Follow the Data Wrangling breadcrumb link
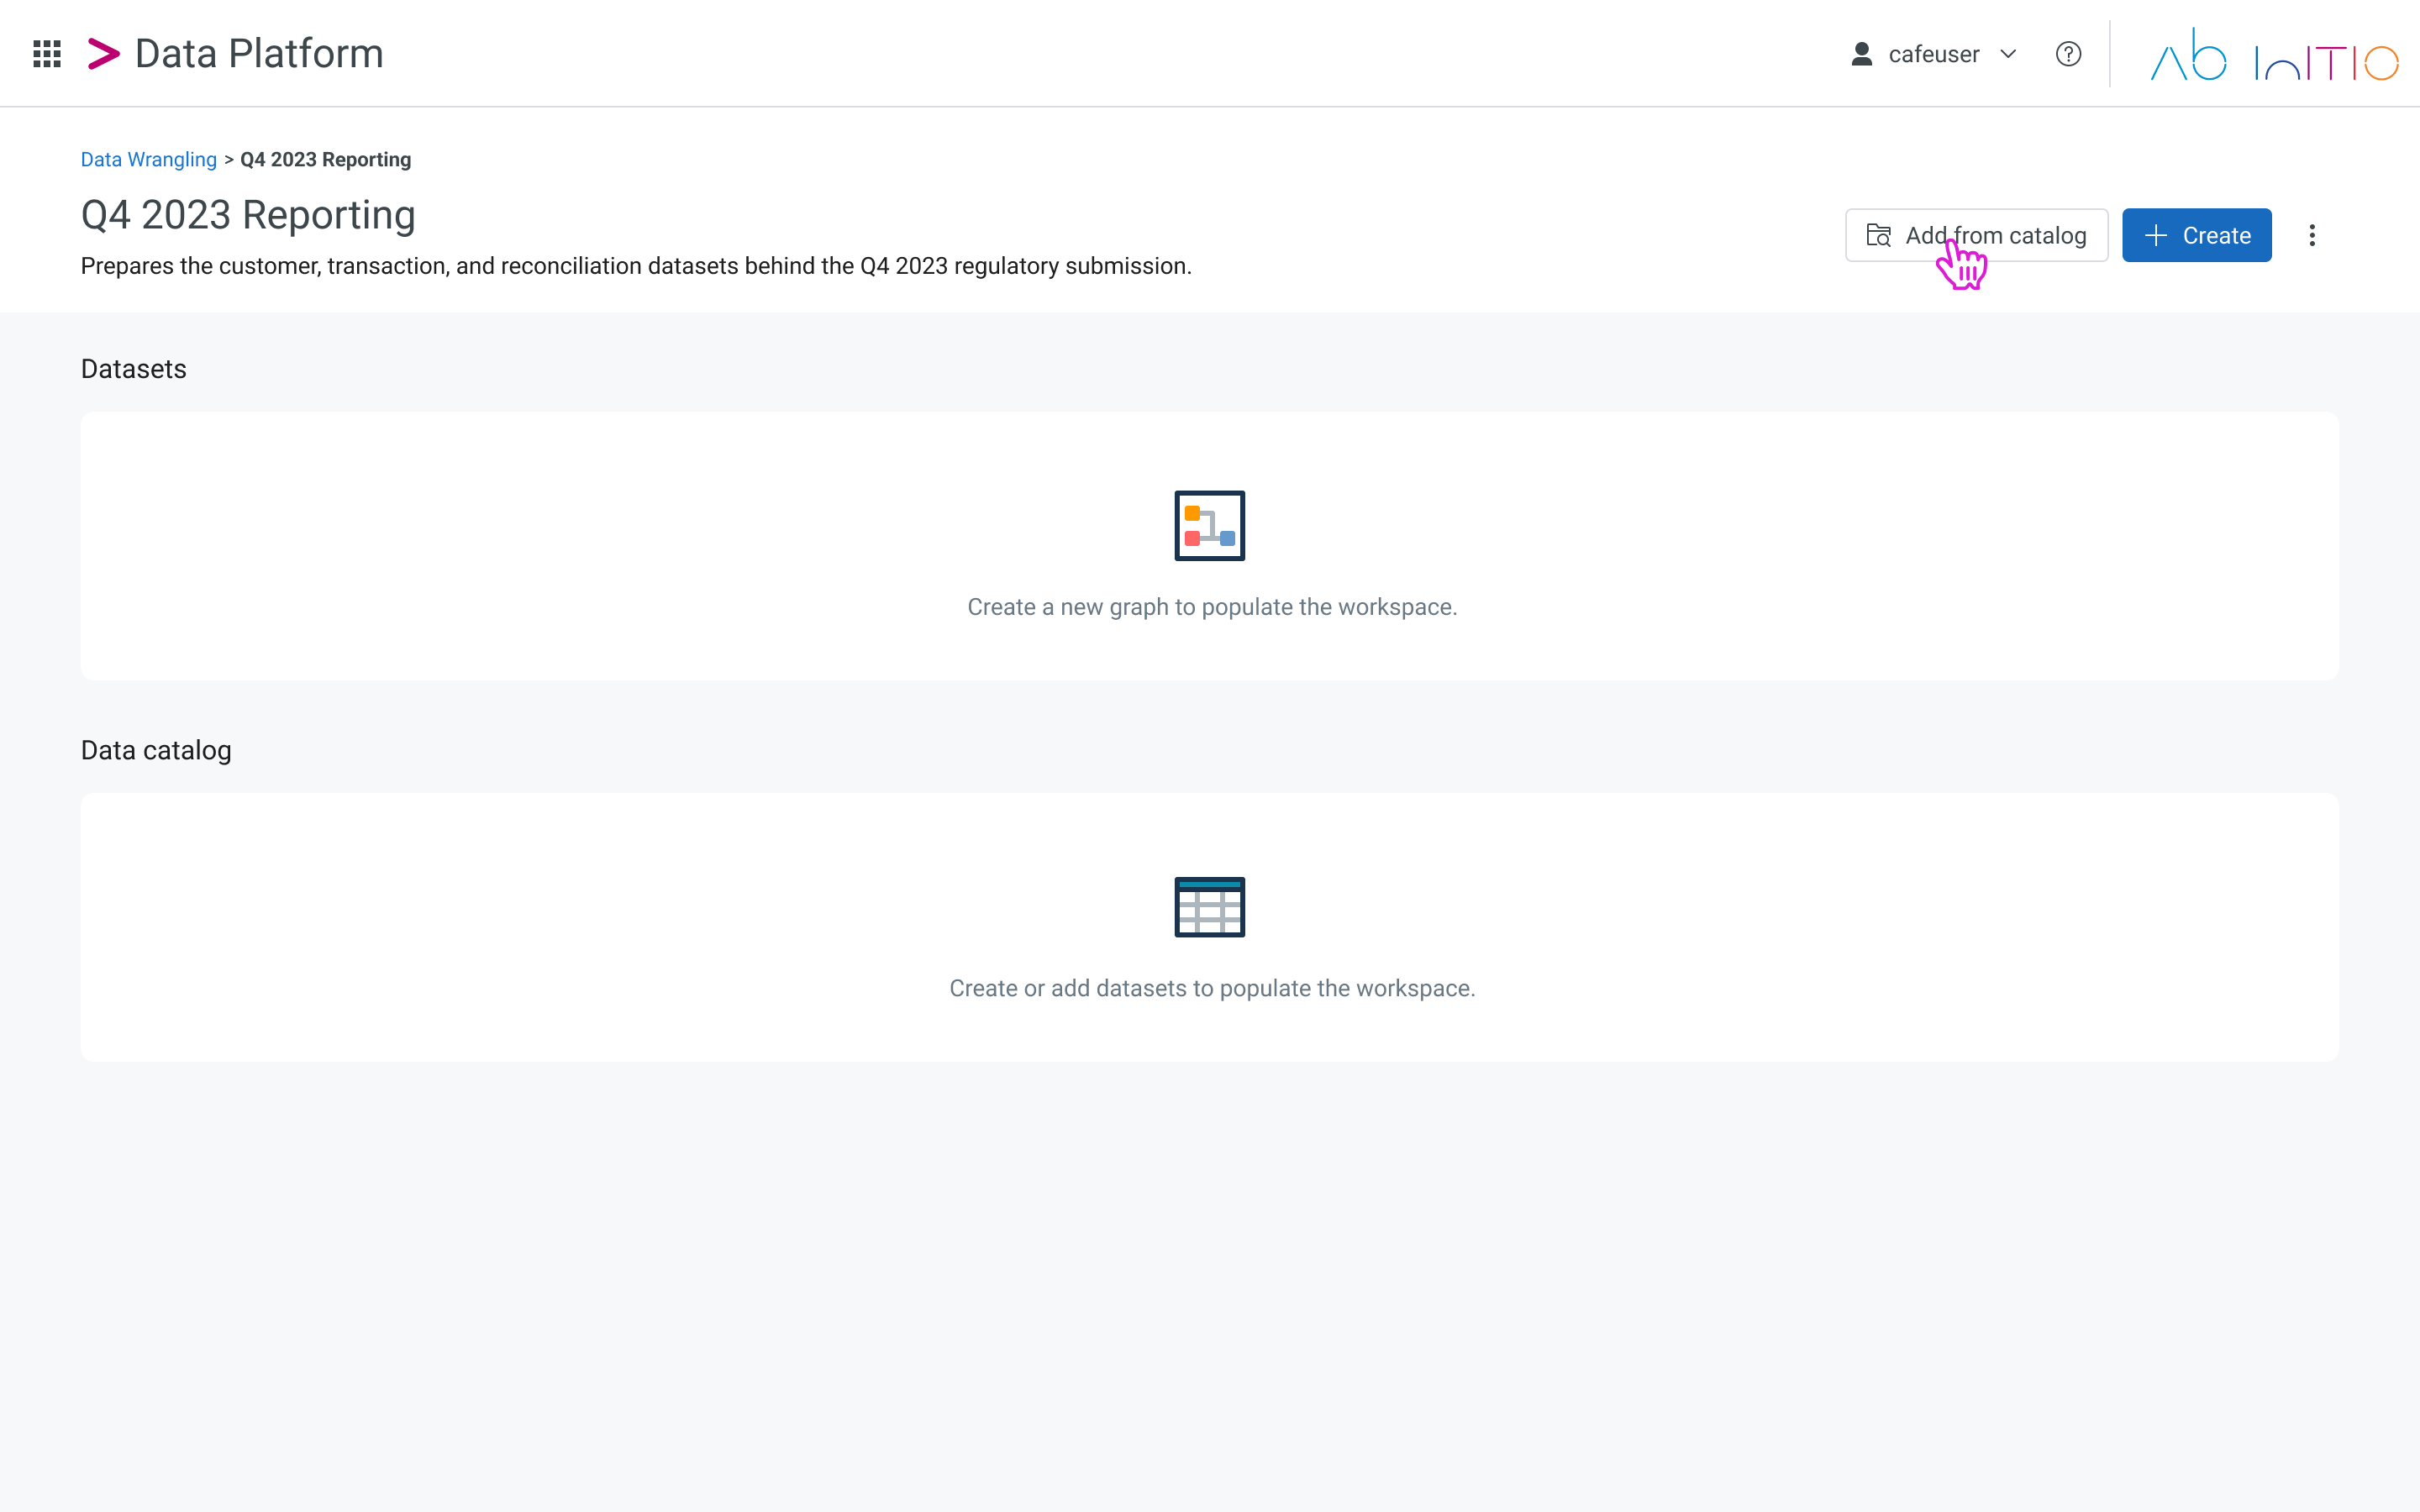The image size is (2420, 1512). (148, 160)
